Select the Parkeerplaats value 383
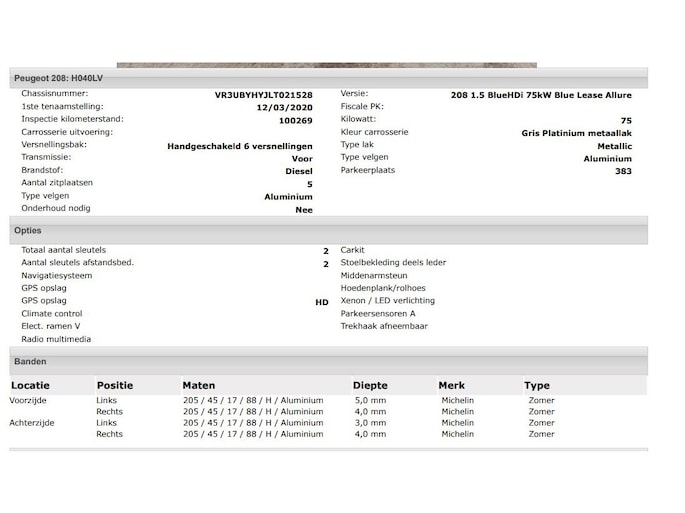This screenshot has height=513, width=685. (x=623, y=171)
